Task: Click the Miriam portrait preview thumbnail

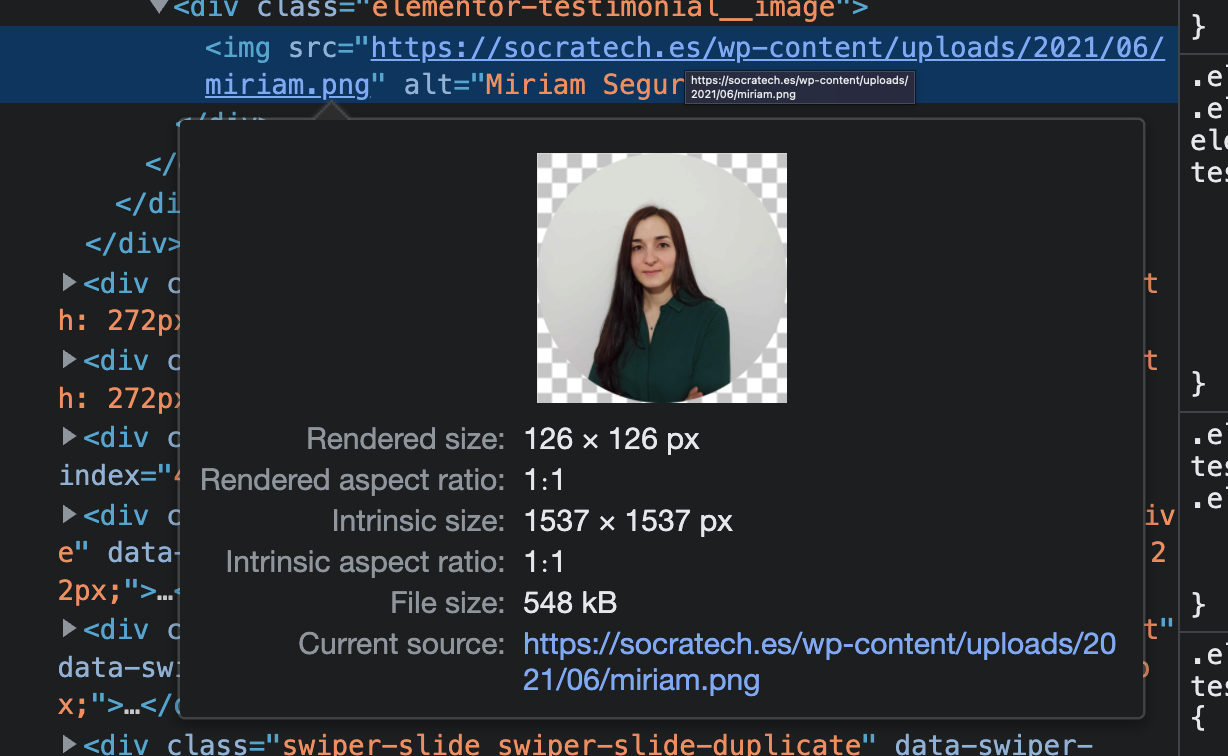Action: coord(662,278)
